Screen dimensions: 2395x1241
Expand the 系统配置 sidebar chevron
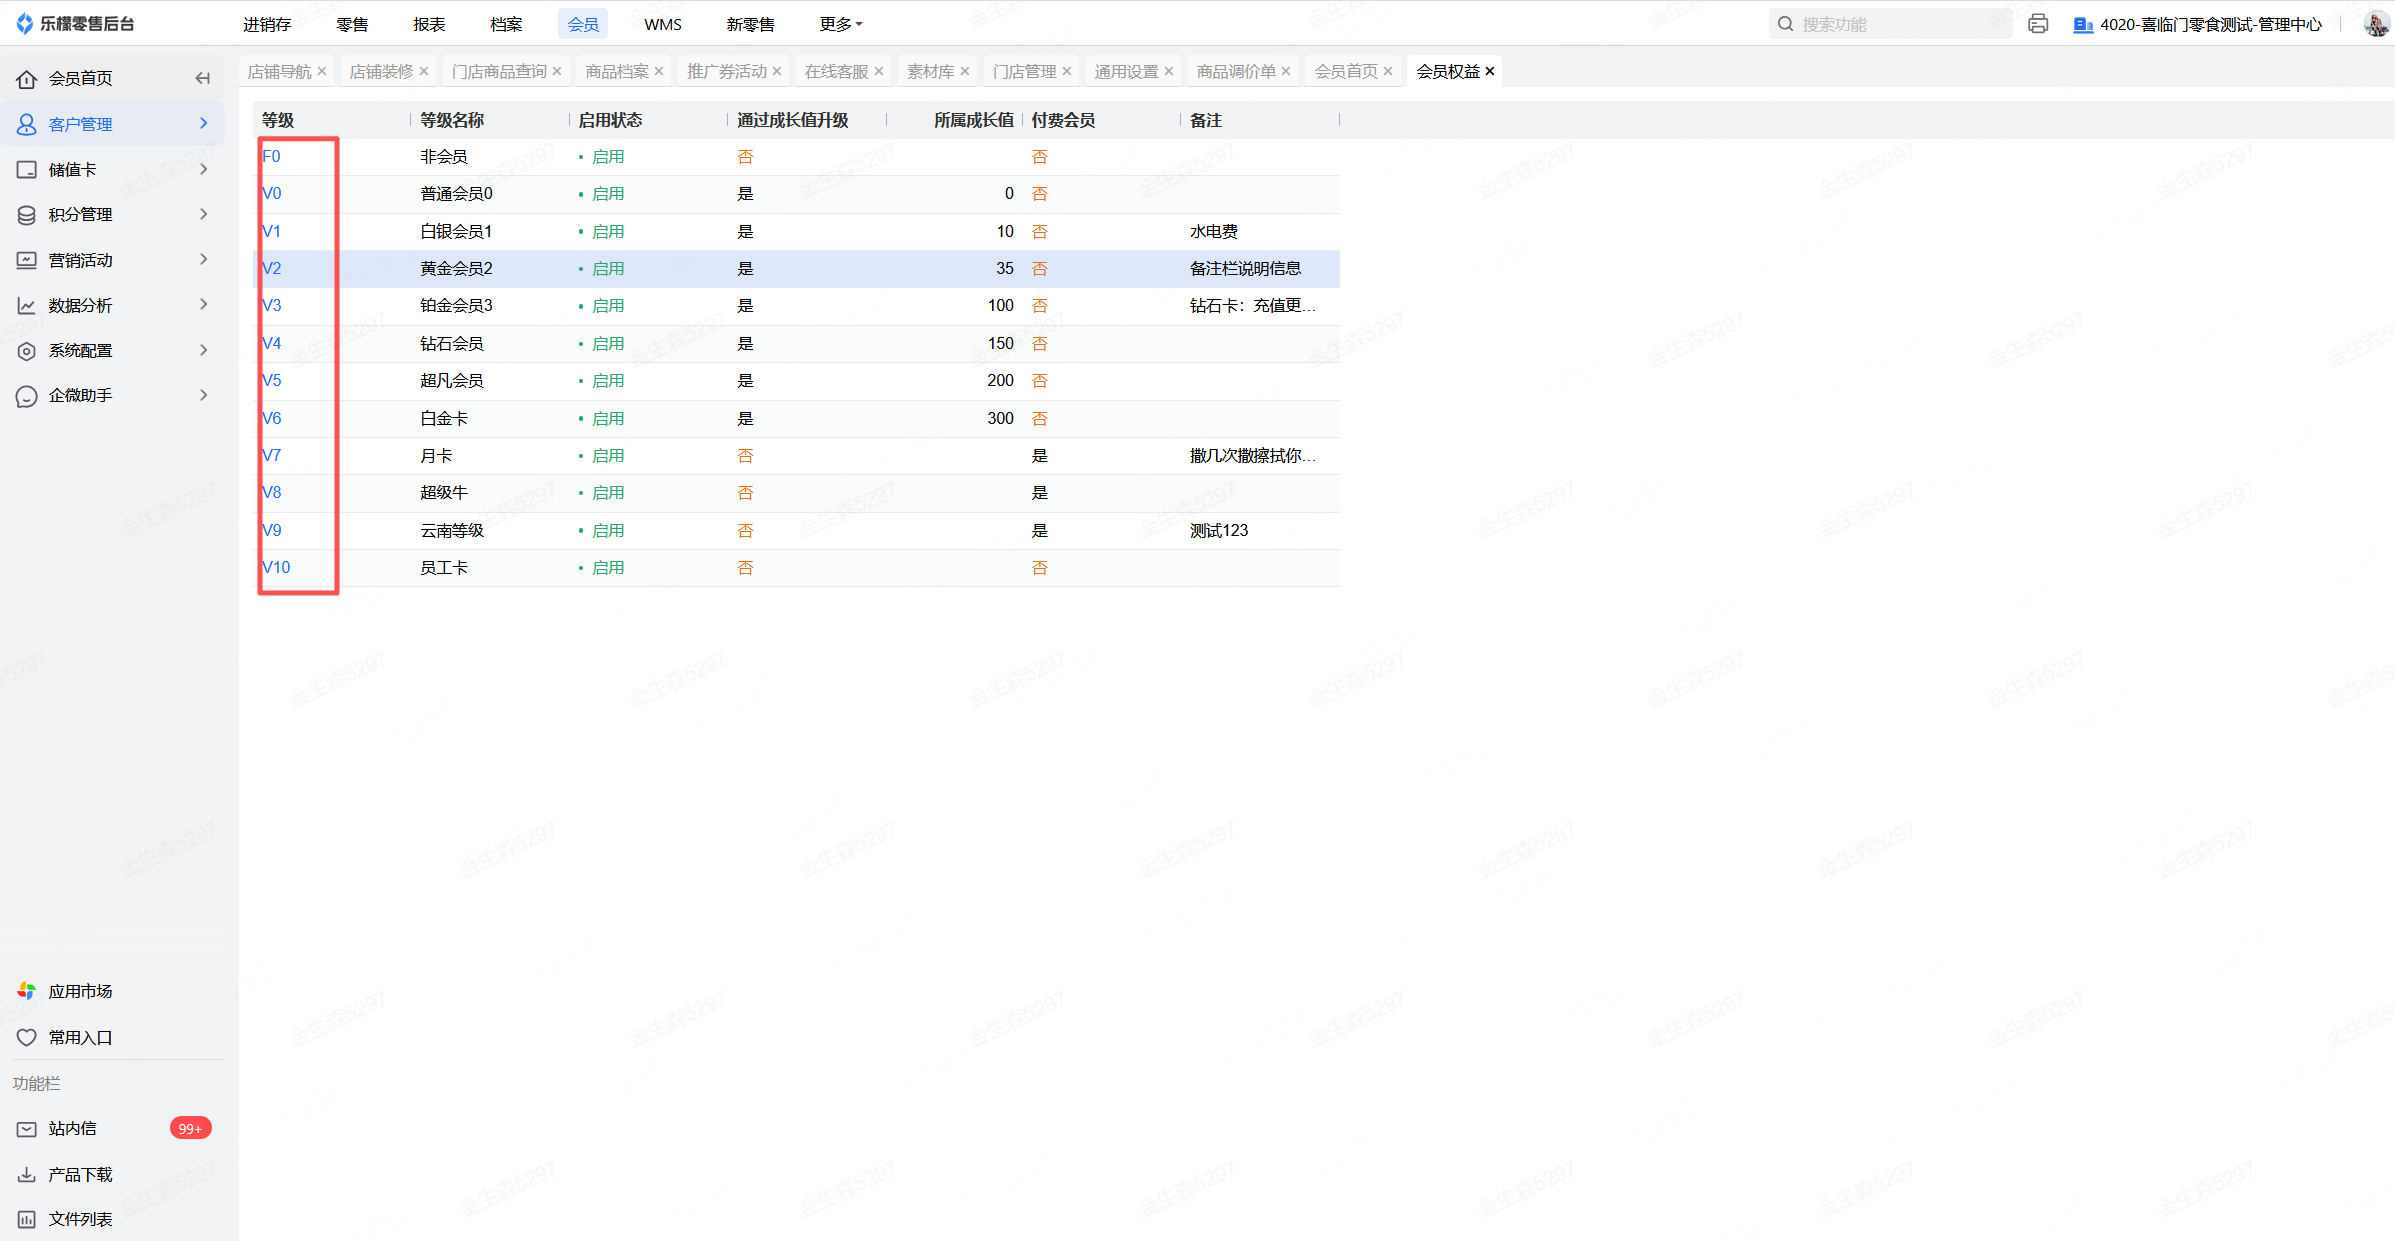tap(204, 350)
